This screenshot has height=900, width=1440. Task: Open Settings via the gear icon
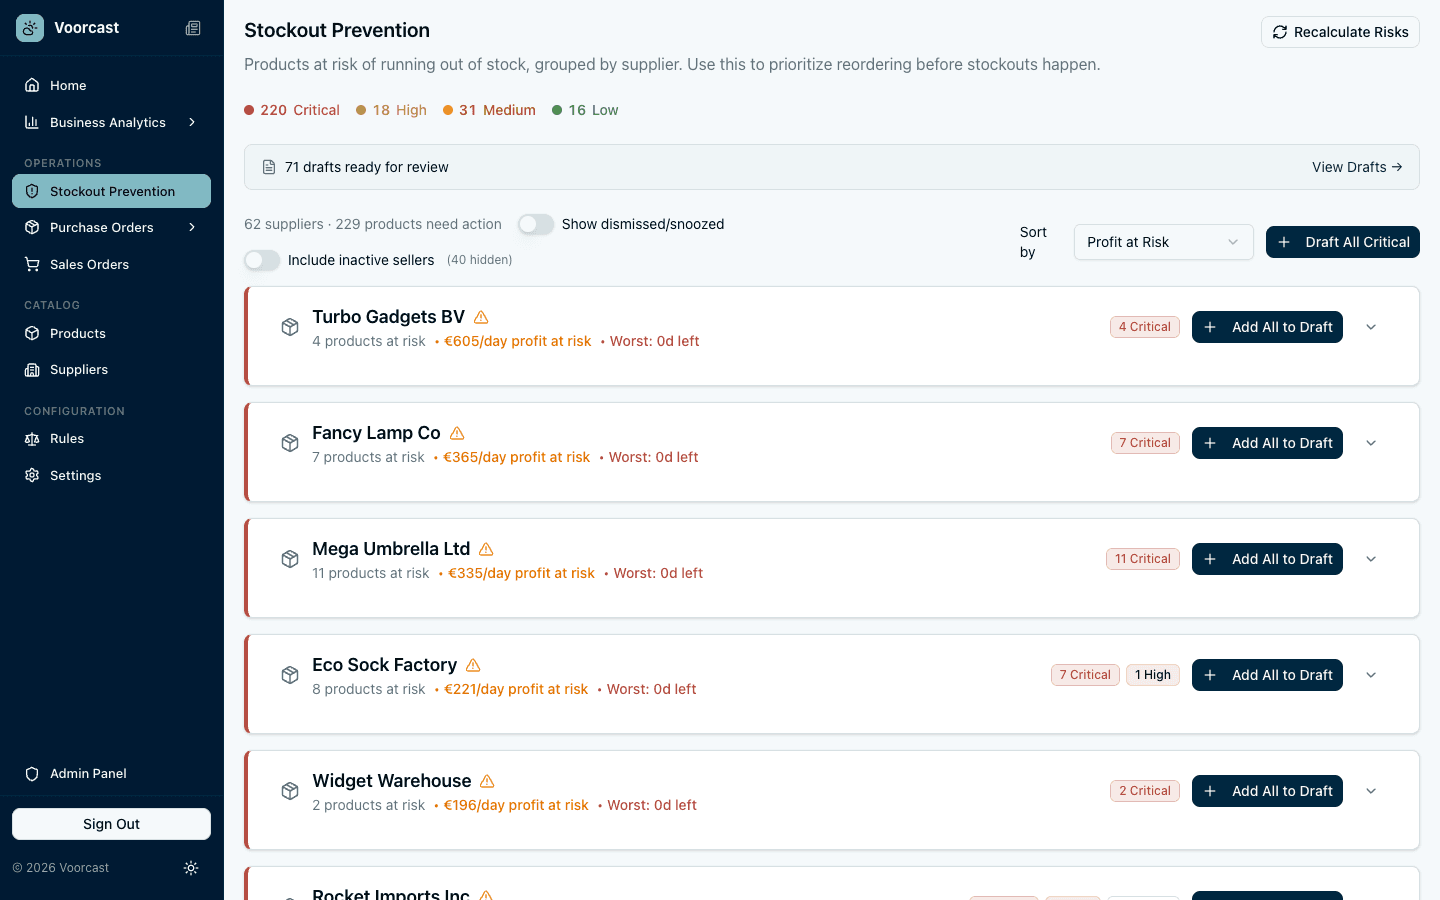[31, 475]
